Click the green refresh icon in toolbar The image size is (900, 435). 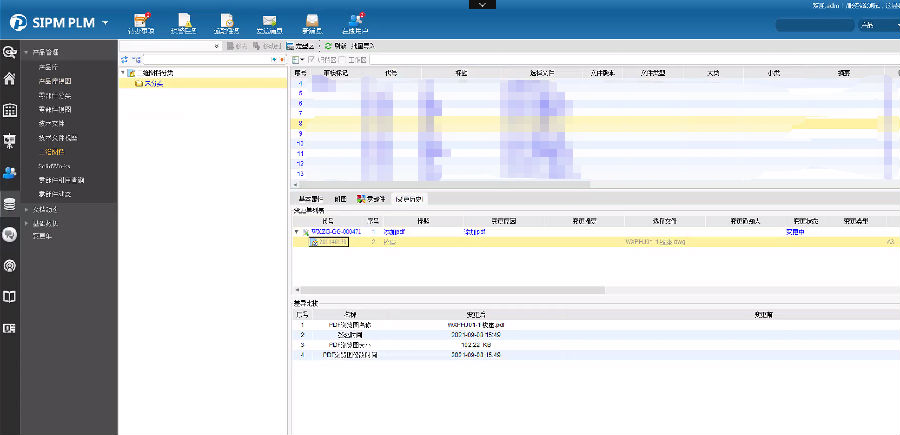[327, 46]
